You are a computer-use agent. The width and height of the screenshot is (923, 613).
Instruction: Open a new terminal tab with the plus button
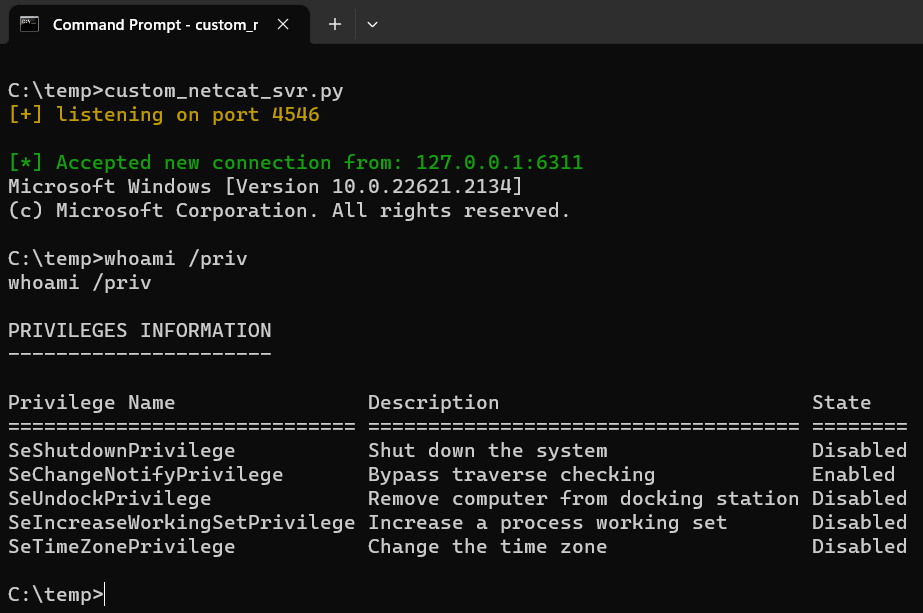(334, 24)
